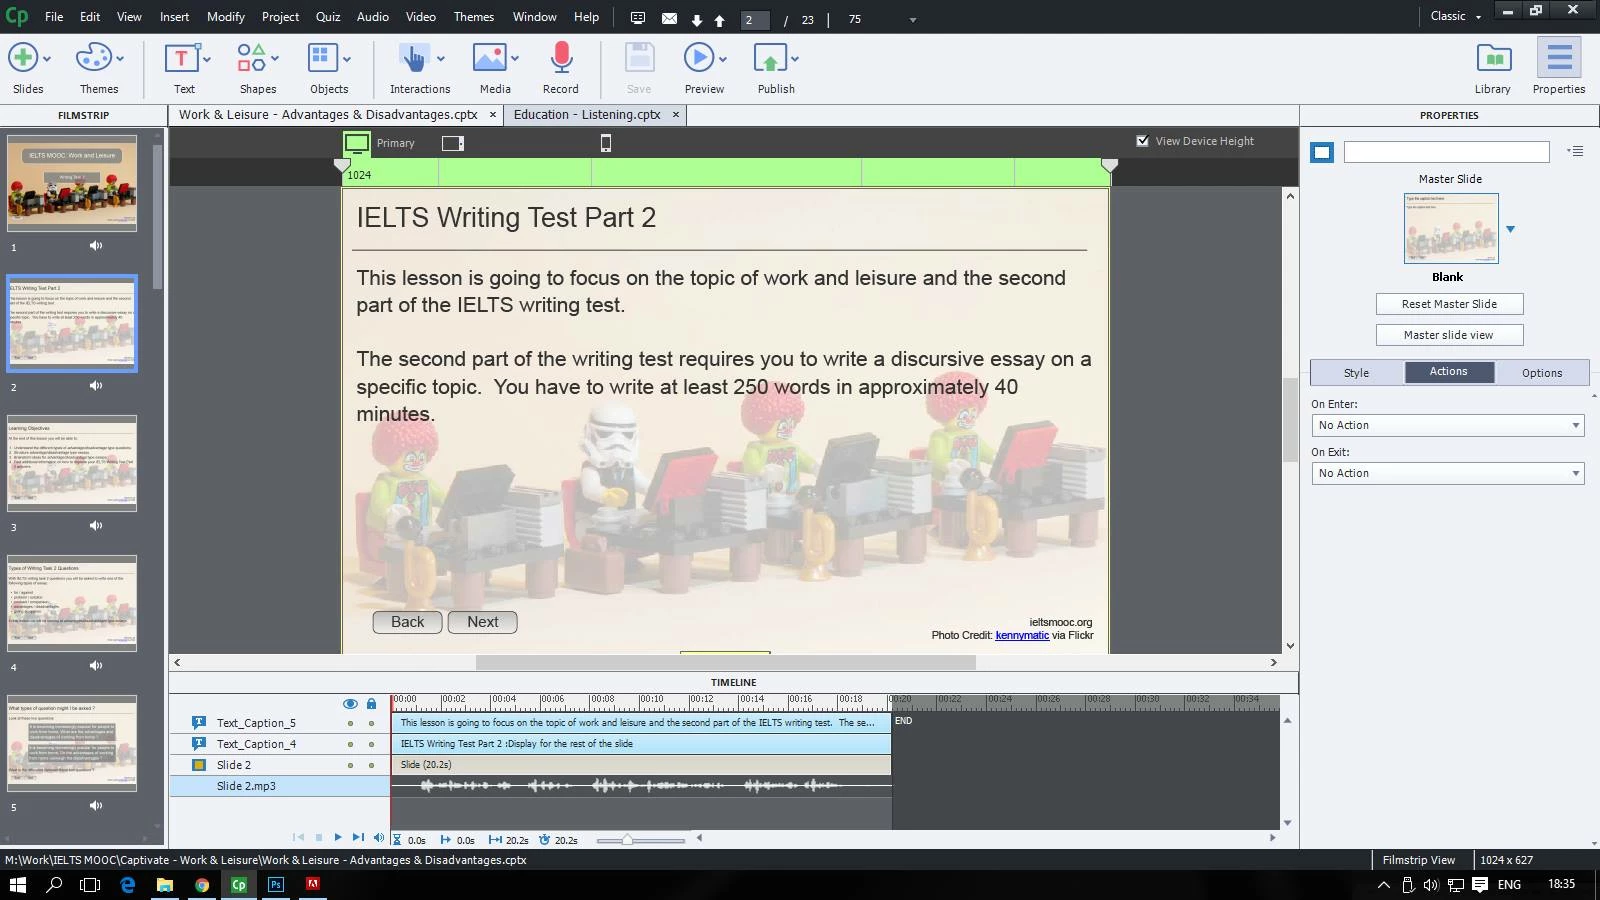Screen dimensions: 1600x900
Task: Switch to the Style tab
Action: pos(1356,373)
